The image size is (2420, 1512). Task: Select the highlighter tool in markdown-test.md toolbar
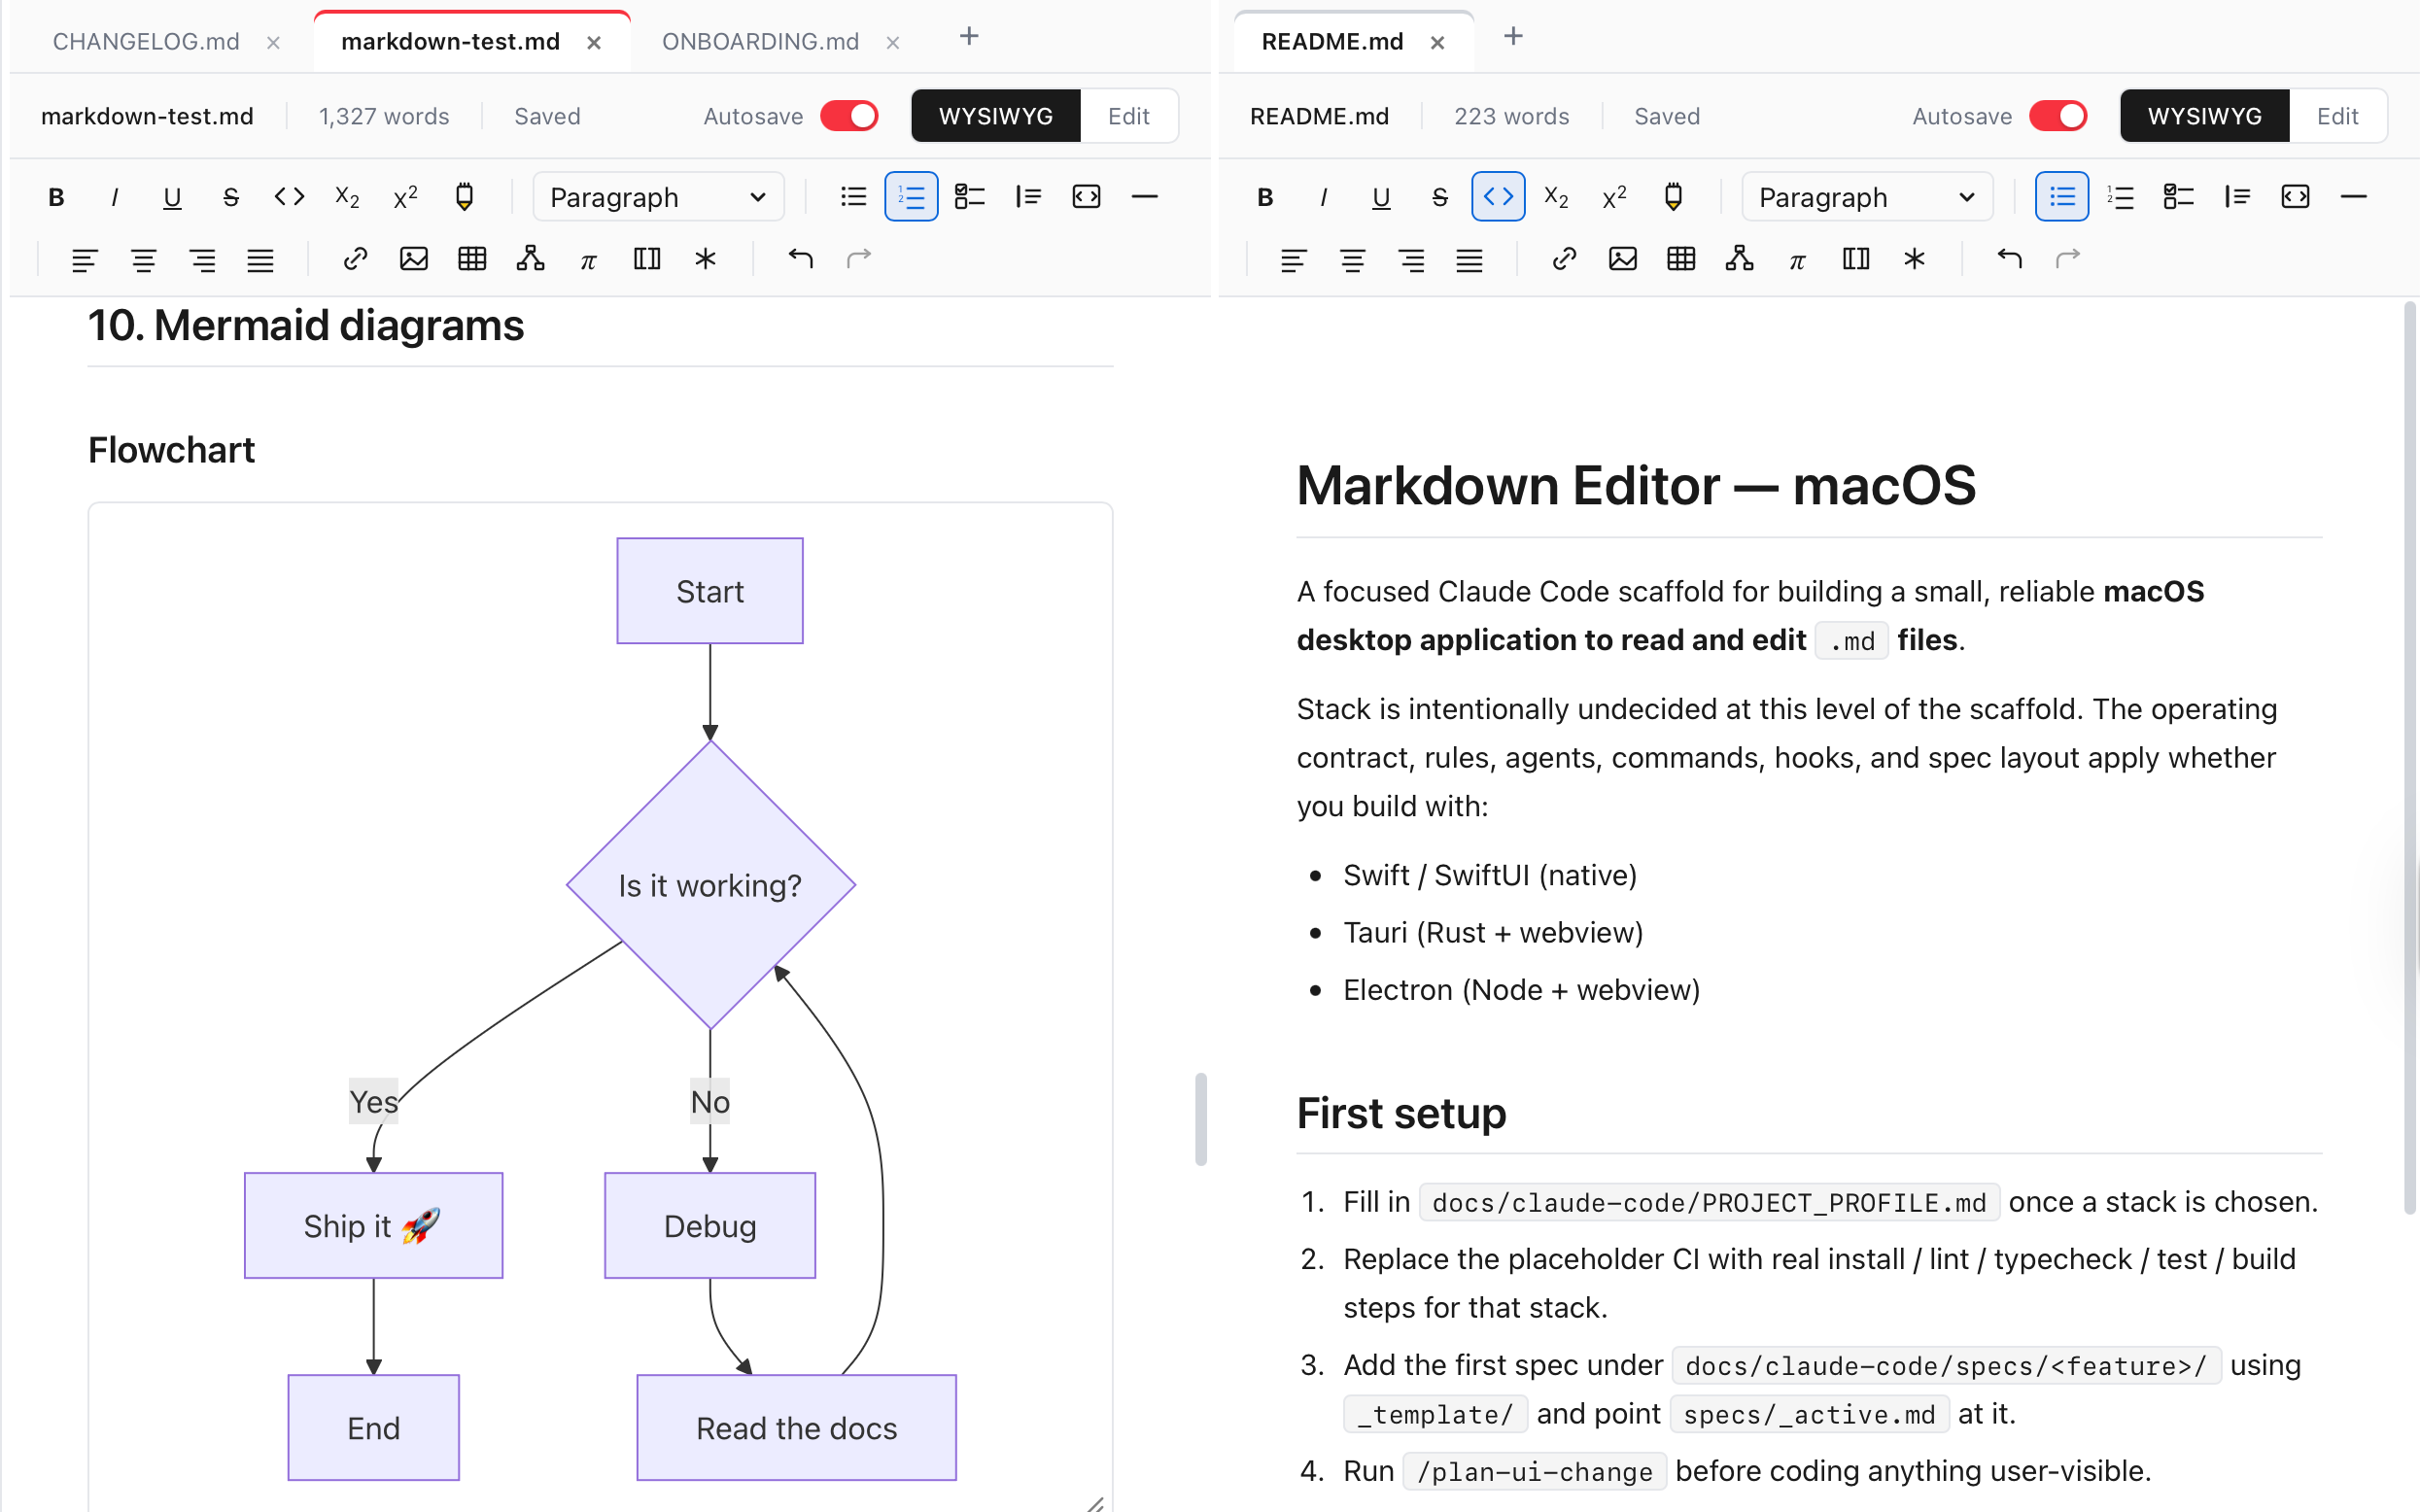pos(464,197)
